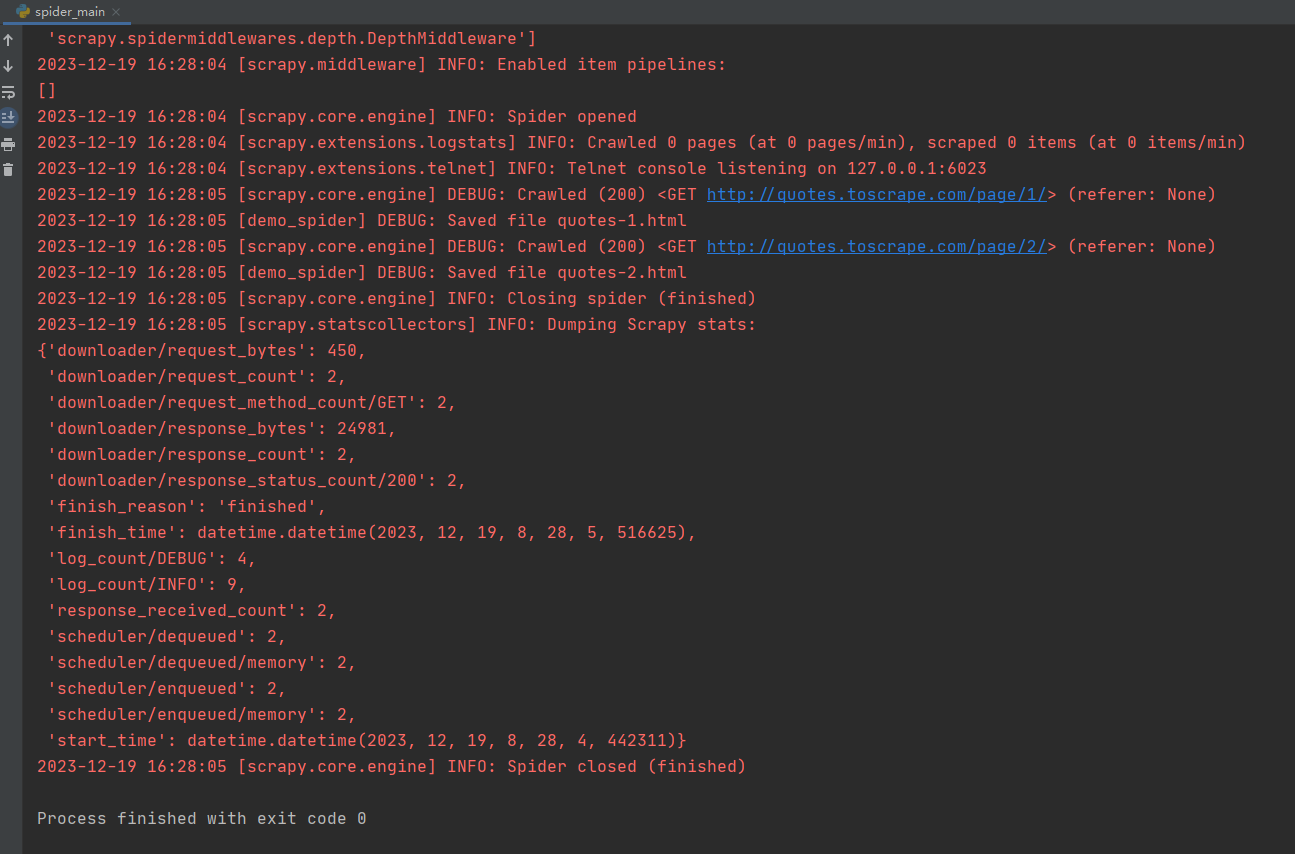This screenshot has width=1295, height=854.
Task: Click the 'downloader/request_count': 2 stat
Action: pyautogui.click(x=197, y=376)
